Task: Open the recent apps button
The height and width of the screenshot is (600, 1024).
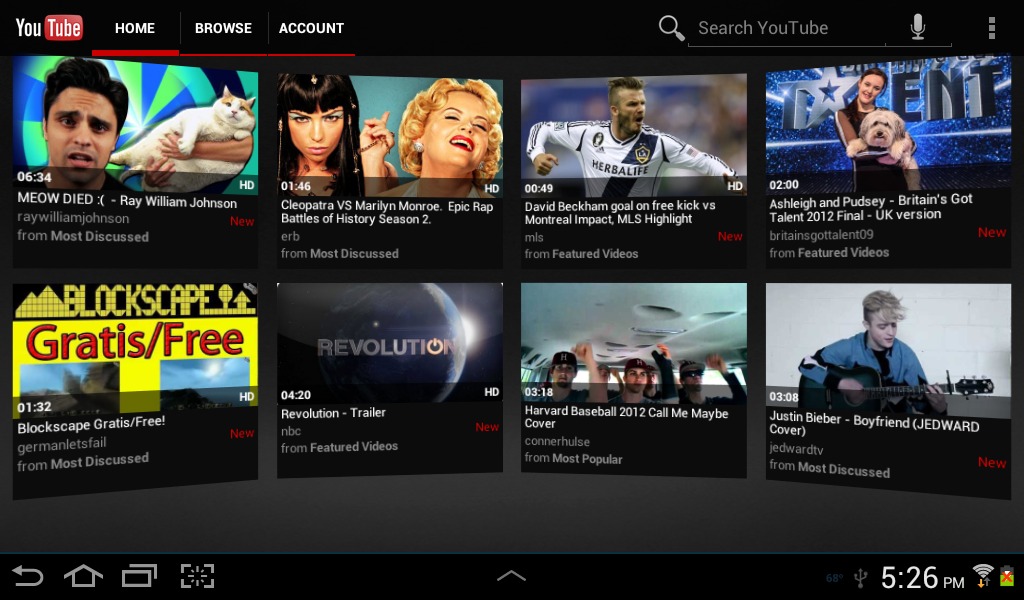Action: click(140, 576)
